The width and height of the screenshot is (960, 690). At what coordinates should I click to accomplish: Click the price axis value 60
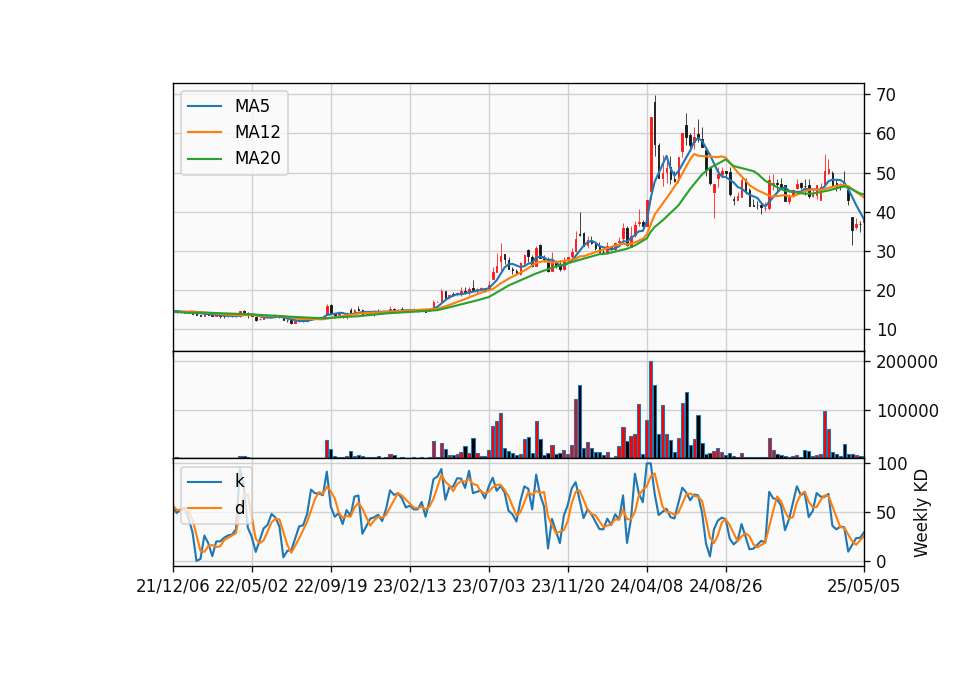[x=885, y=134]
